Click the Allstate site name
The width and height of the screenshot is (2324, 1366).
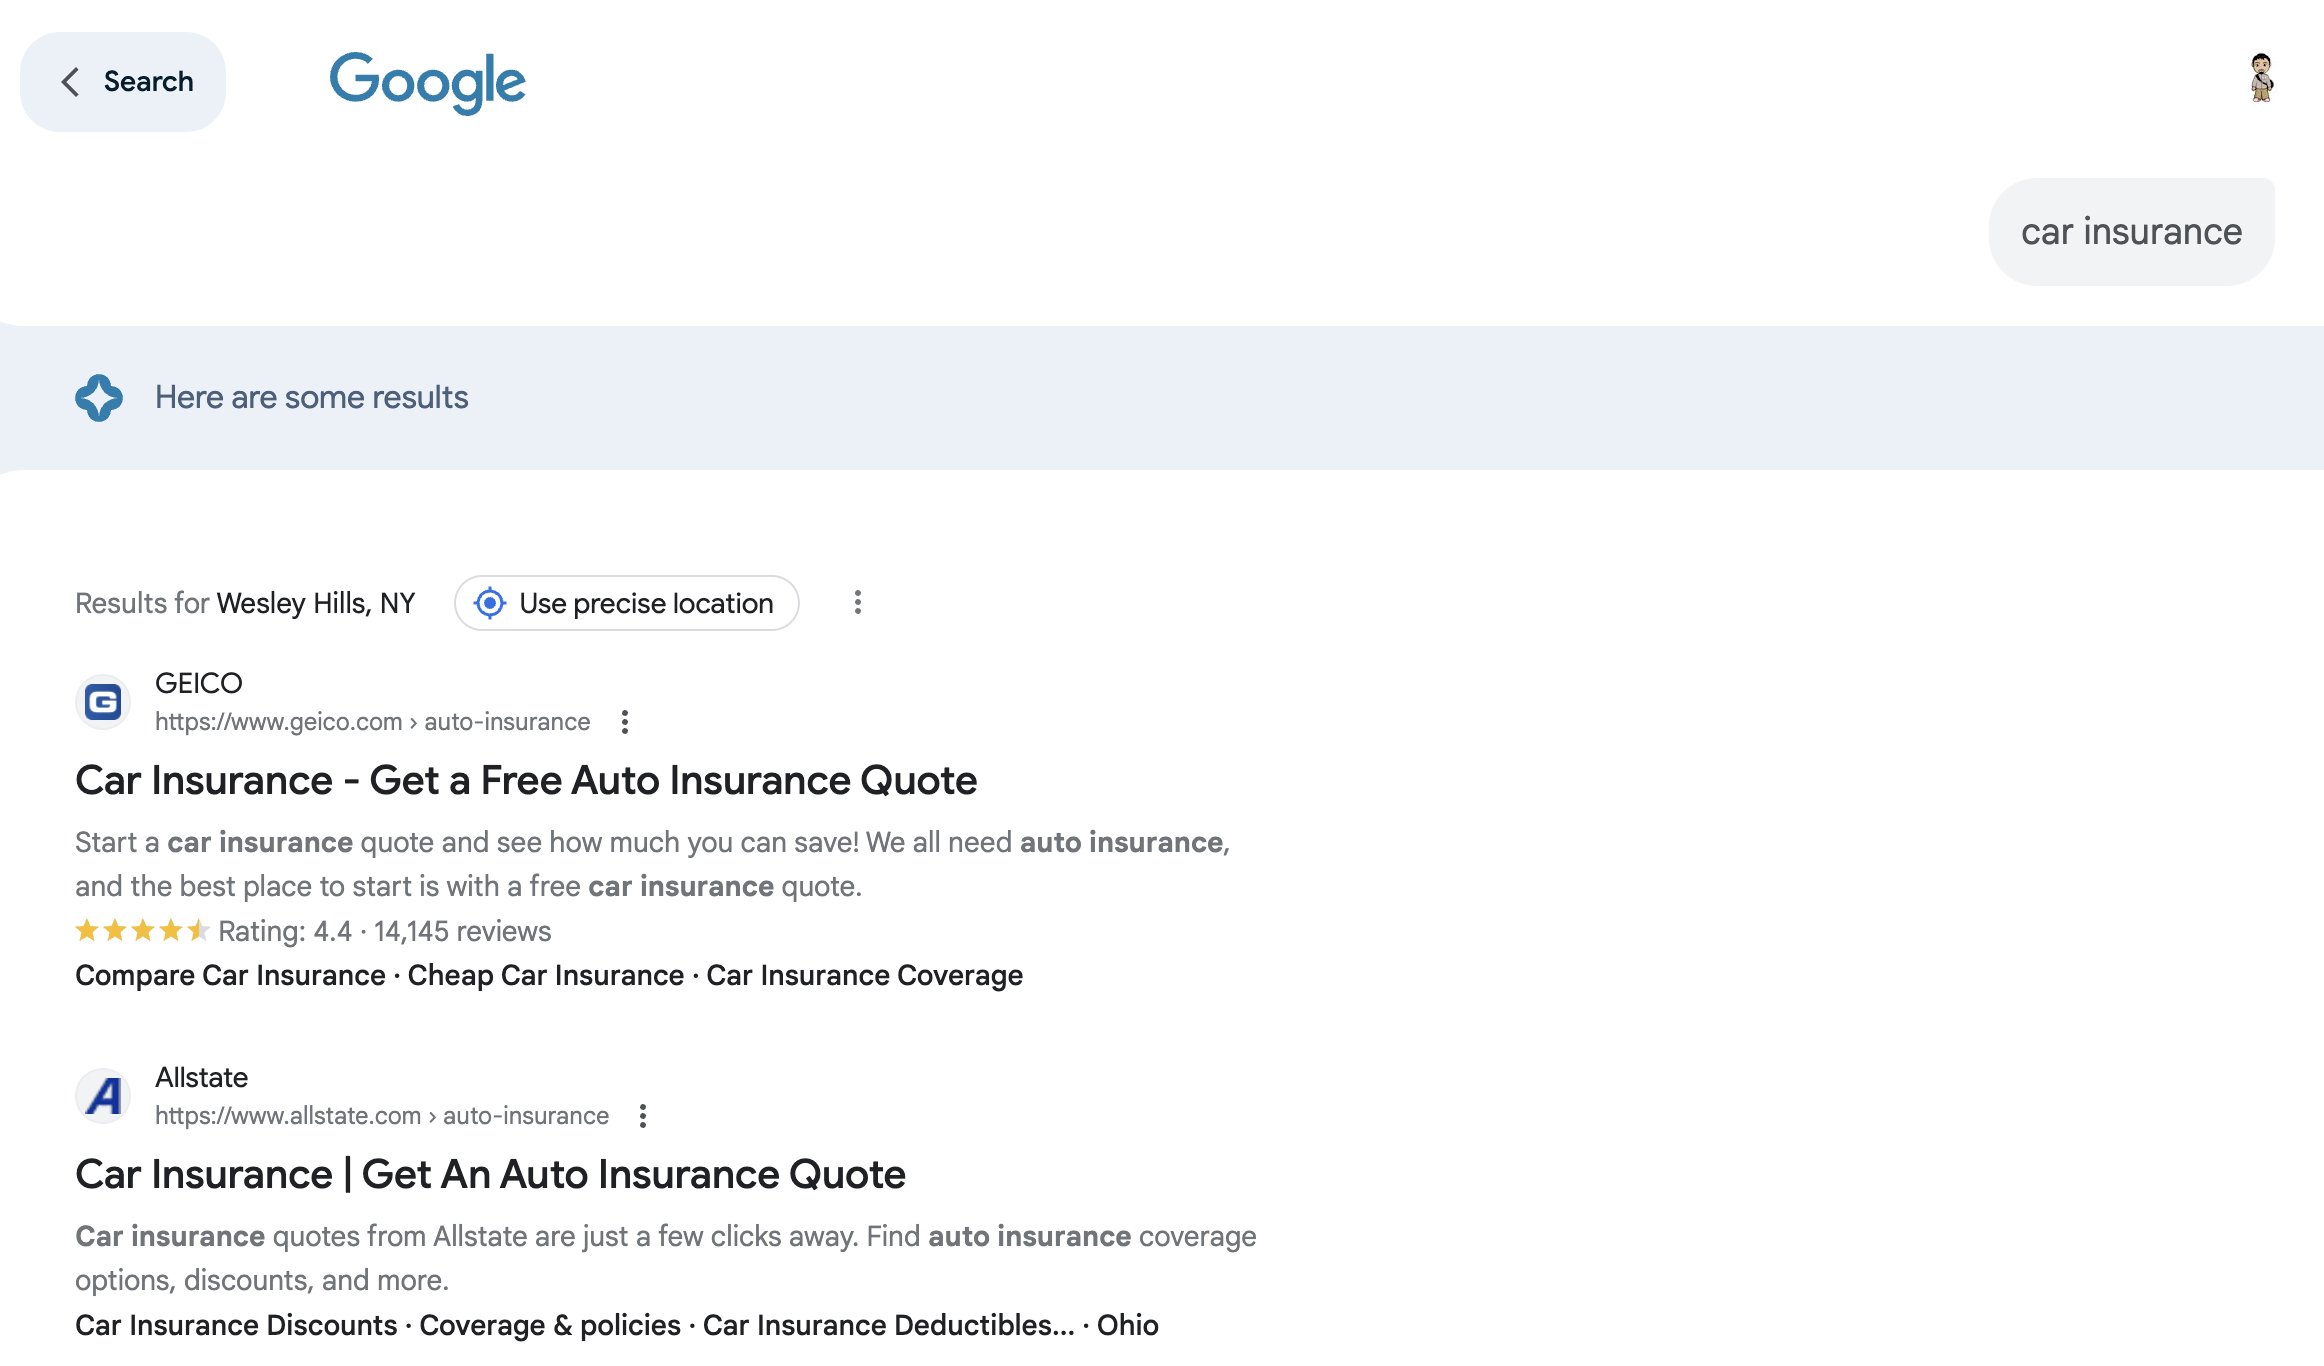pyautogui.click(x=201, y=1077)
